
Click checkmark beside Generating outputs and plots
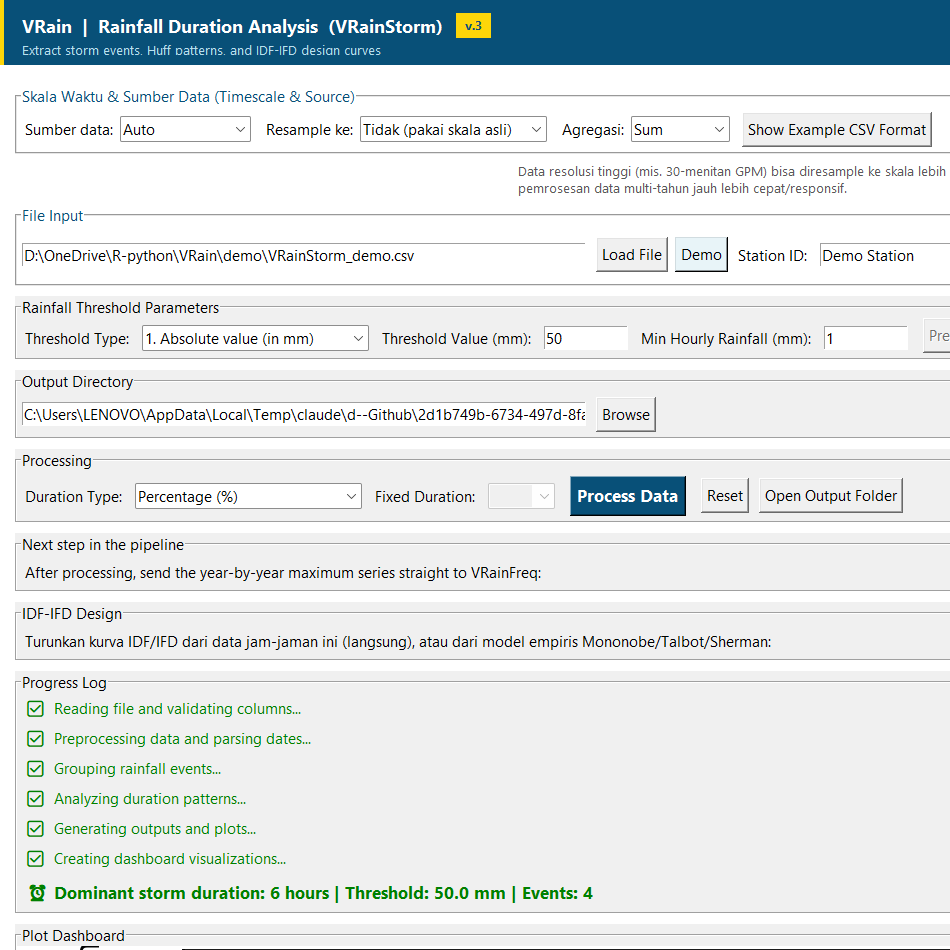[35, 829]
